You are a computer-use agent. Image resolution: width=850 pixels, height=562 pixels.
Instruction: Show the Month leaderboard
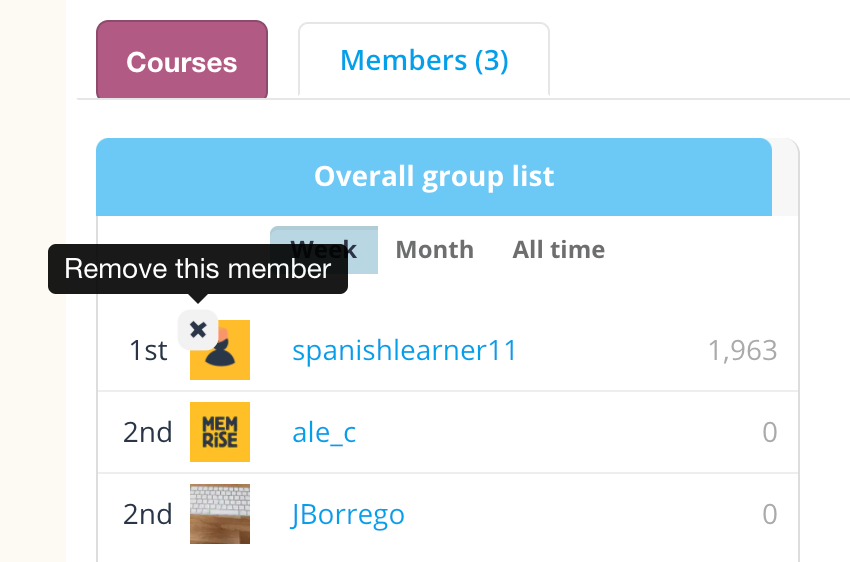[435, 249]
